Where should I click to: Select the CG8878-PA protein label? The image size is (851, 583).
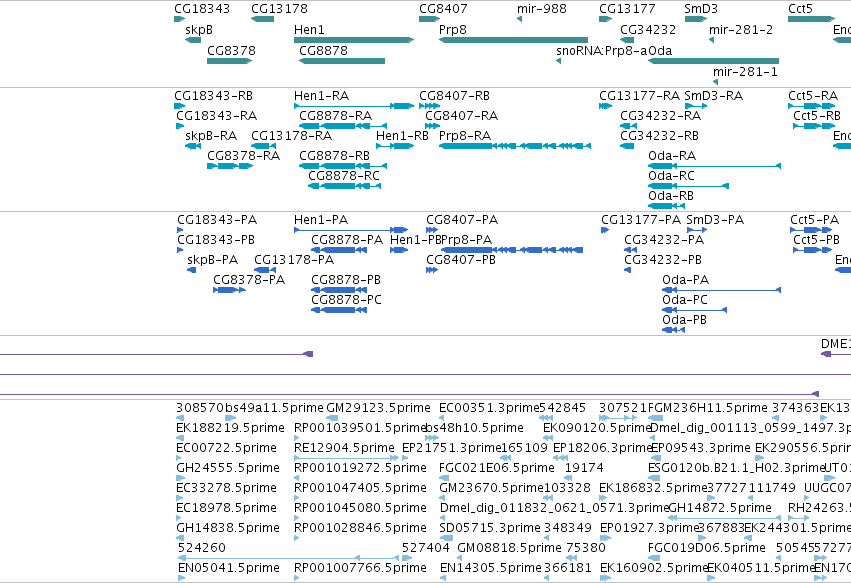point(347,240)
